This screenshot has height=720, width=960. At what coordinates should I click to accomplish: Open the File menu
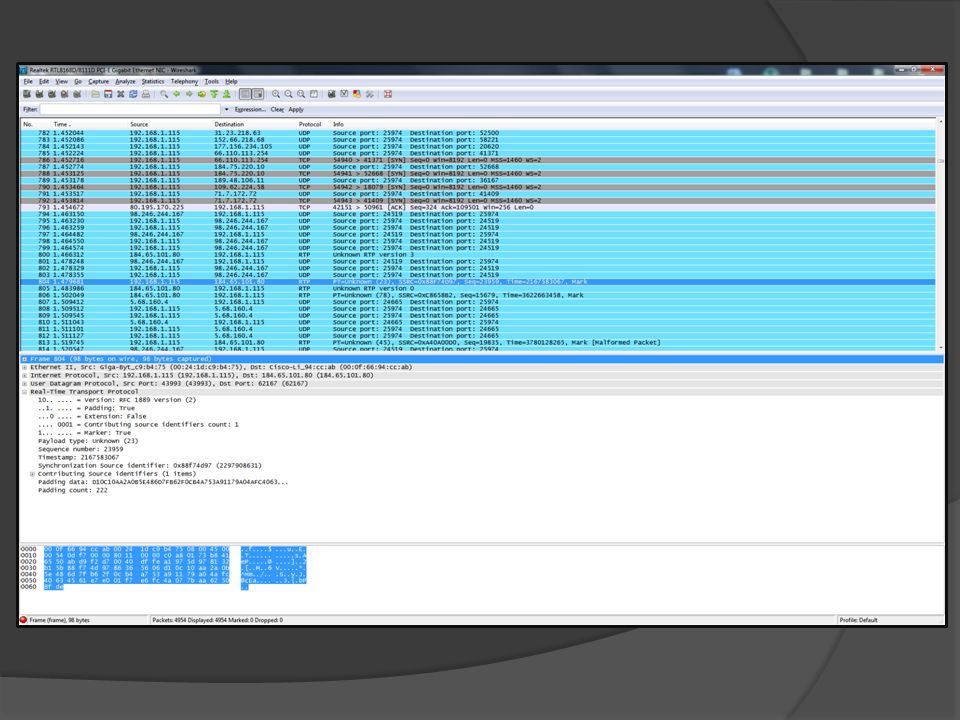pos(28,81)
